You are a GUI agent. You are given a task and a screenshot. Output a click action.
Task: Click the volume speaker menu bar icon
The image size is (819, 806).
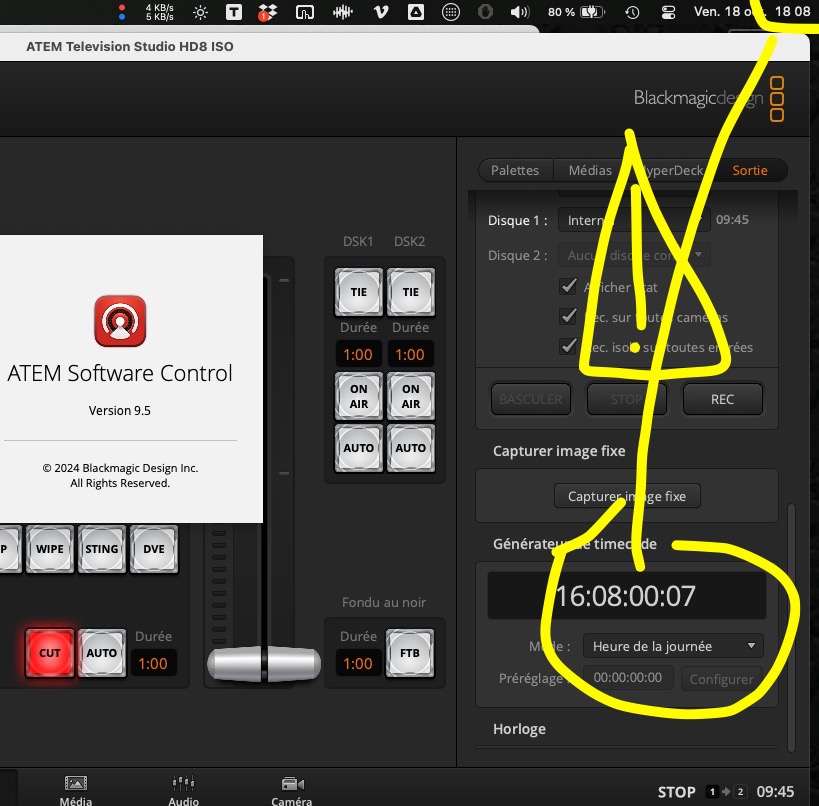point(520,12)
